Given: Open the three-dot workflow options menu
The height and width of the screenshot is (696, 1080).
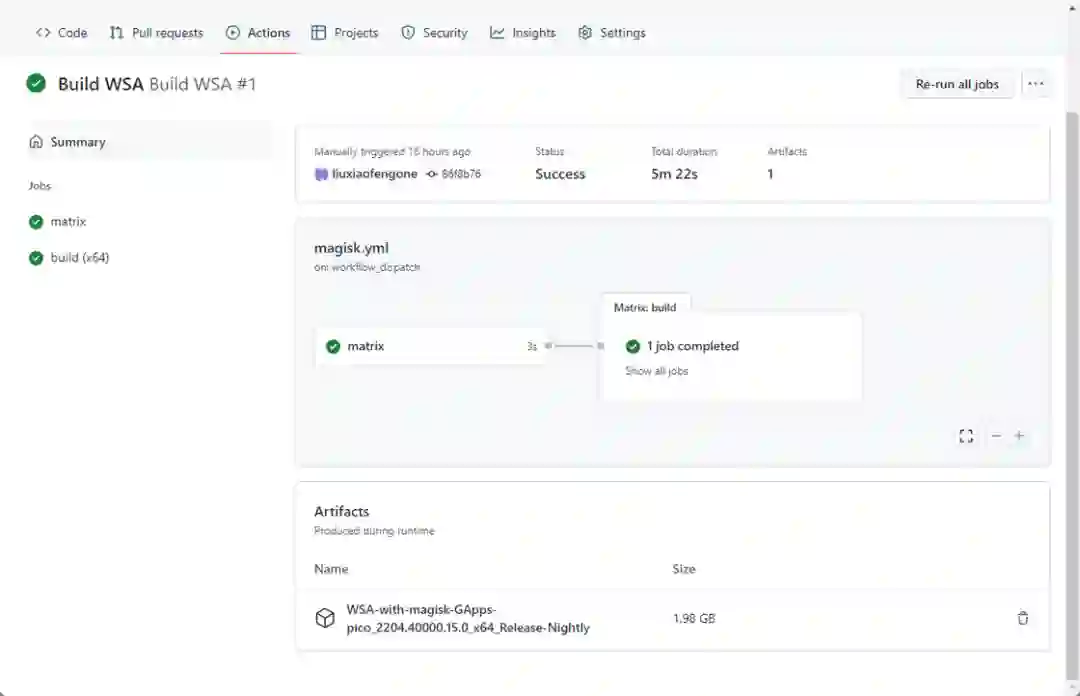Looking at the screenshot, I should pos(1035,84).
